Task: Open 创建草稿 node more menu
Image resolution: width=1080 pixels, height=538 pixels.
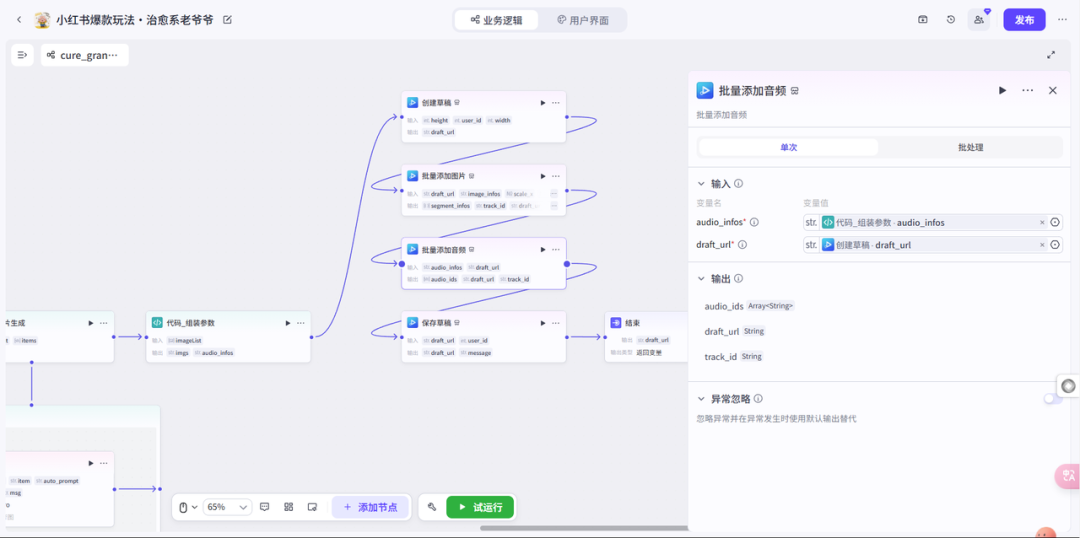Action: coord(555,103)
